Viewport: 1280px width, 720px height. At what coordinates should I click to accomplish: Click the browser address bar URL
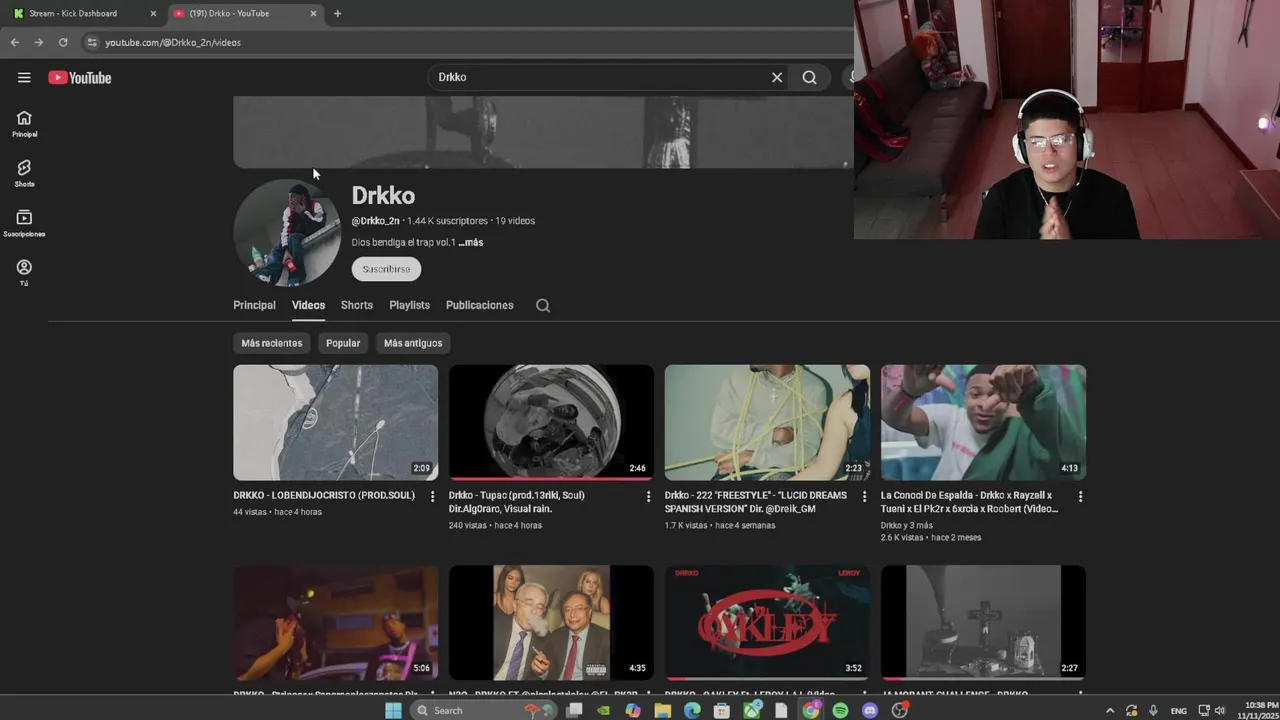tap(173, 42)
